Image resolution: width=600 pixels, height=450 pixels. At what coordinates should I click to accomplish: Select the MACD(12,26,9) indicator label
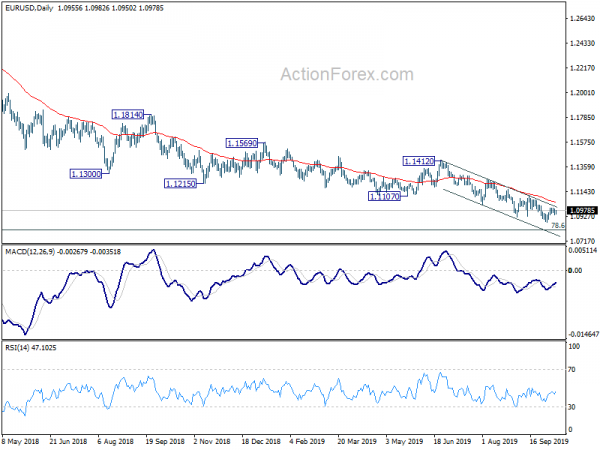click(x=30, y=252)
